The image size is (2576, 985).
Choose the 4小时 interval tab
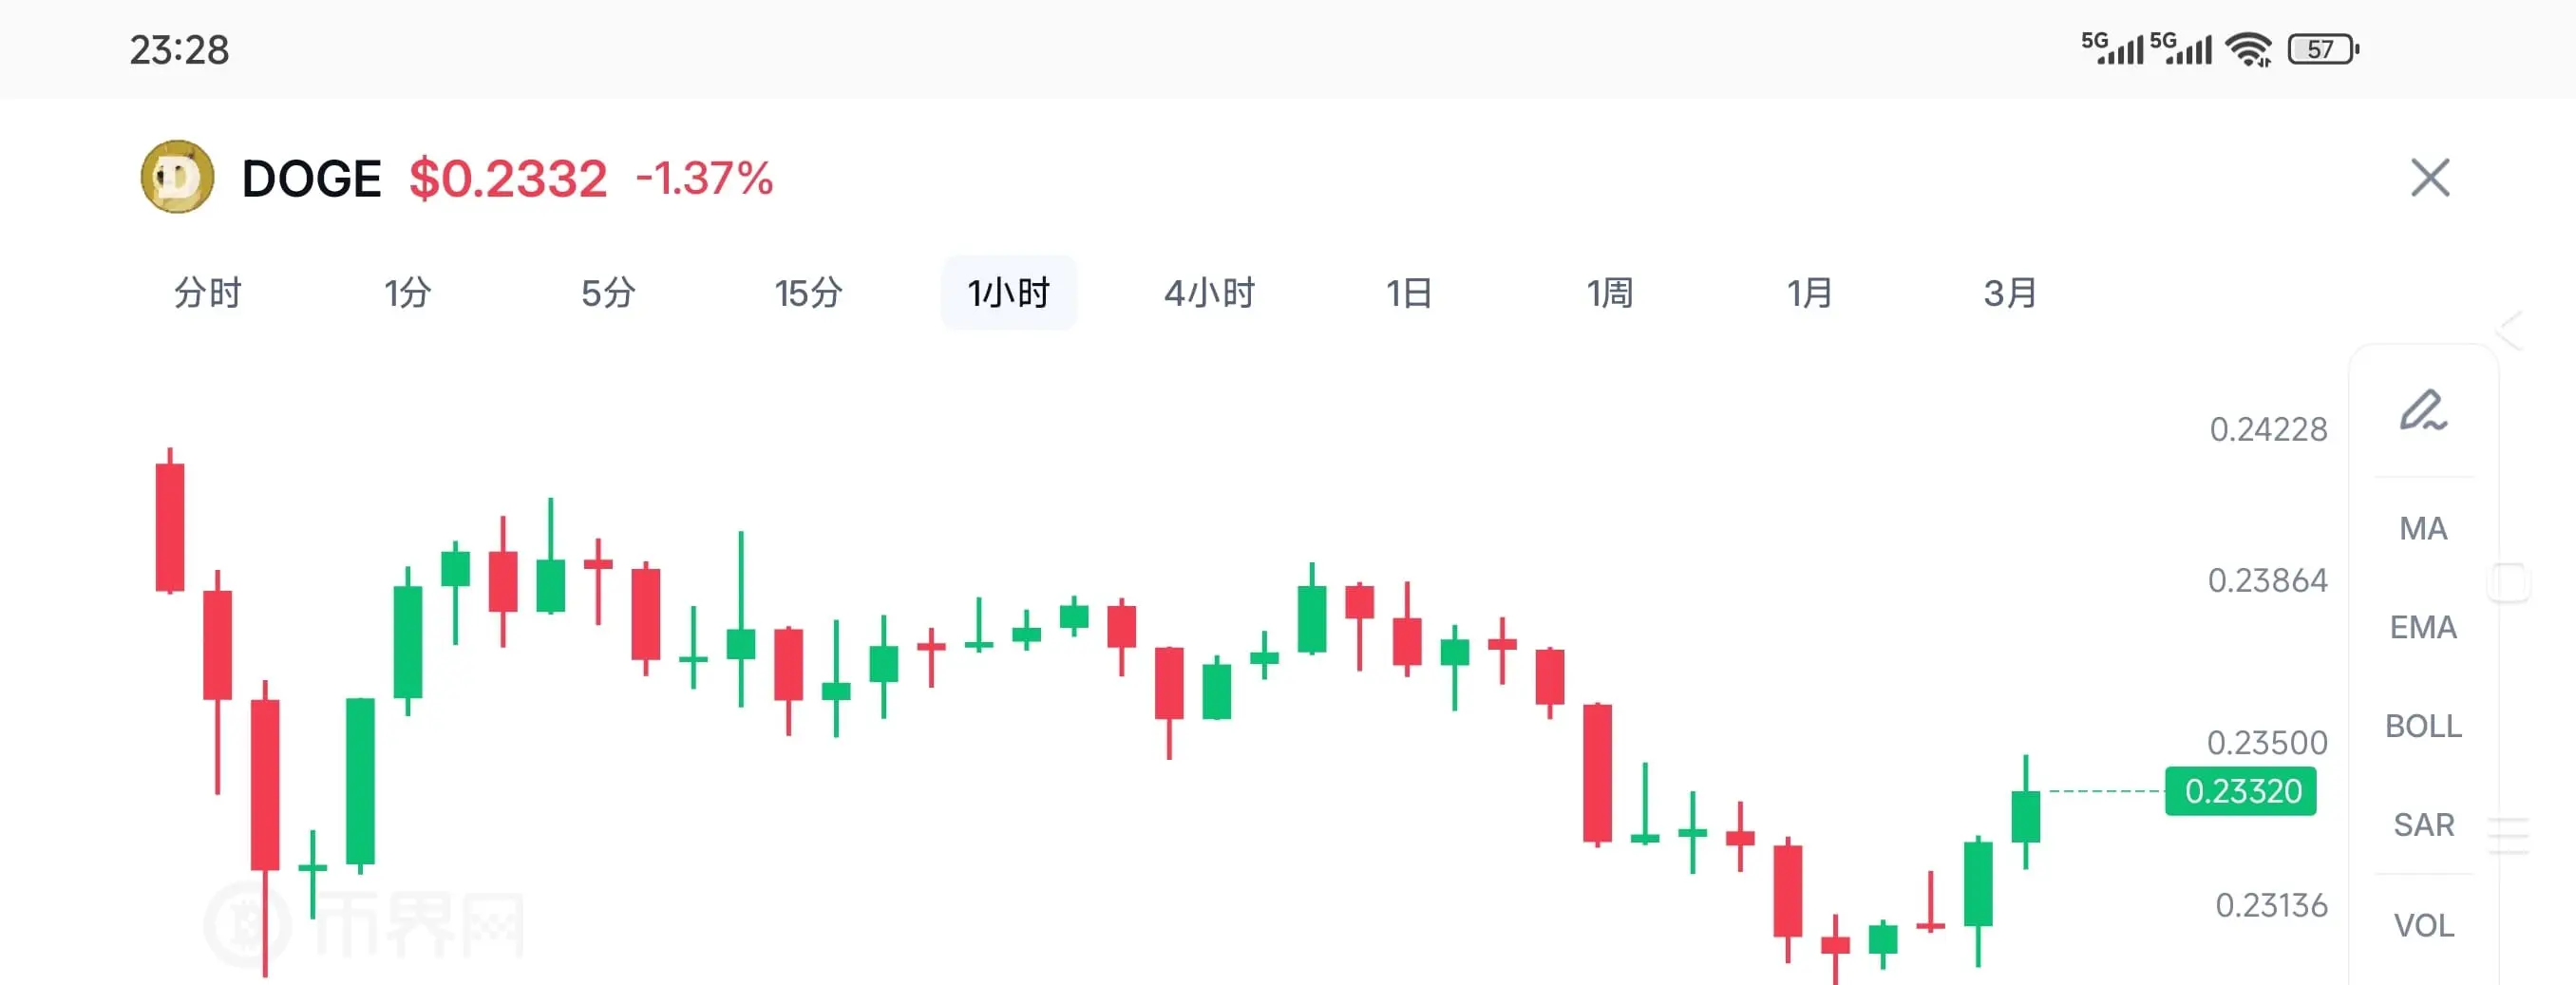tap(1209, 293)
